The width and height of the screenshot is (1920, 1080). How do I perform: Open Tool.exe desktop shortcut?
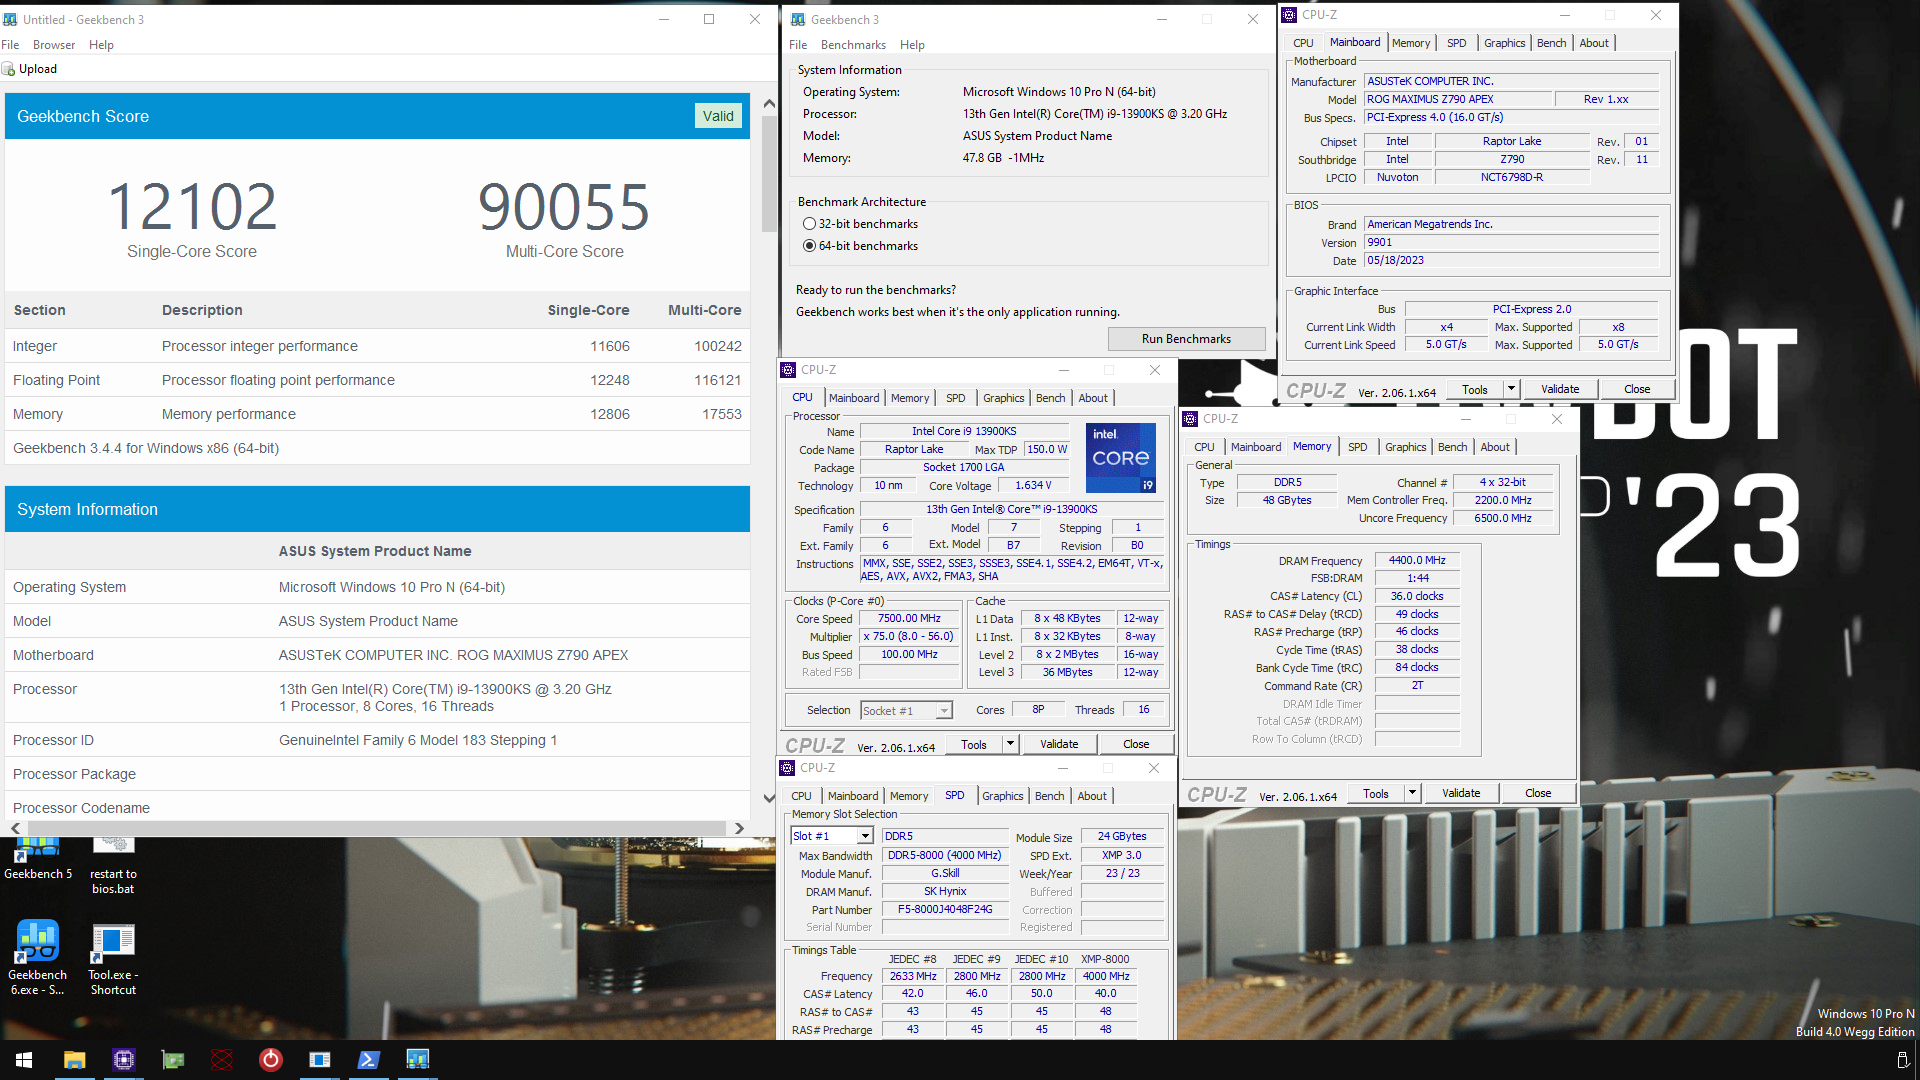(x=113, y=957)
